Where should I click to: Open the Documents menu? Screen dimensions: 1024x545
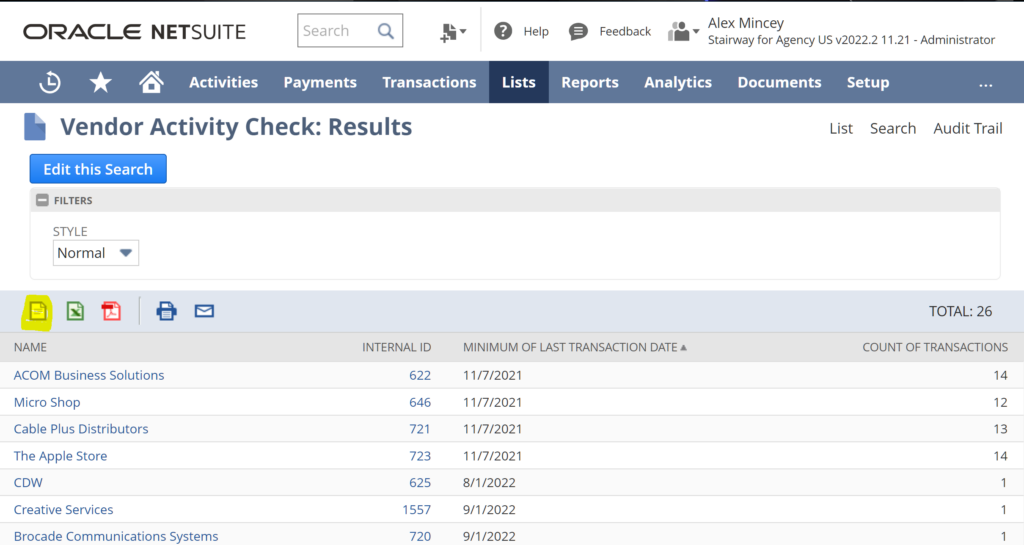779,82
